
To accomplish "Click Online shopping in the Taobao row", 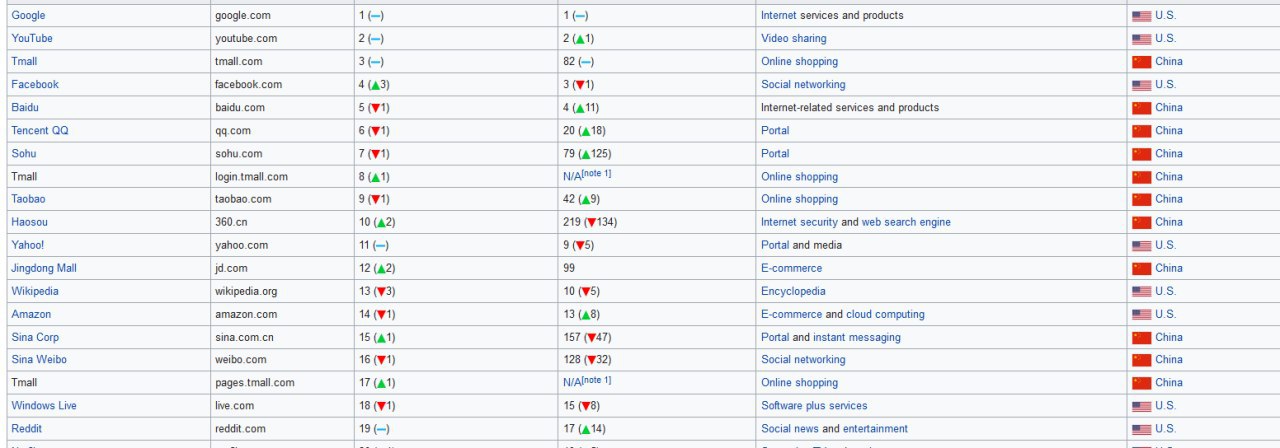I will pos(800,200).
